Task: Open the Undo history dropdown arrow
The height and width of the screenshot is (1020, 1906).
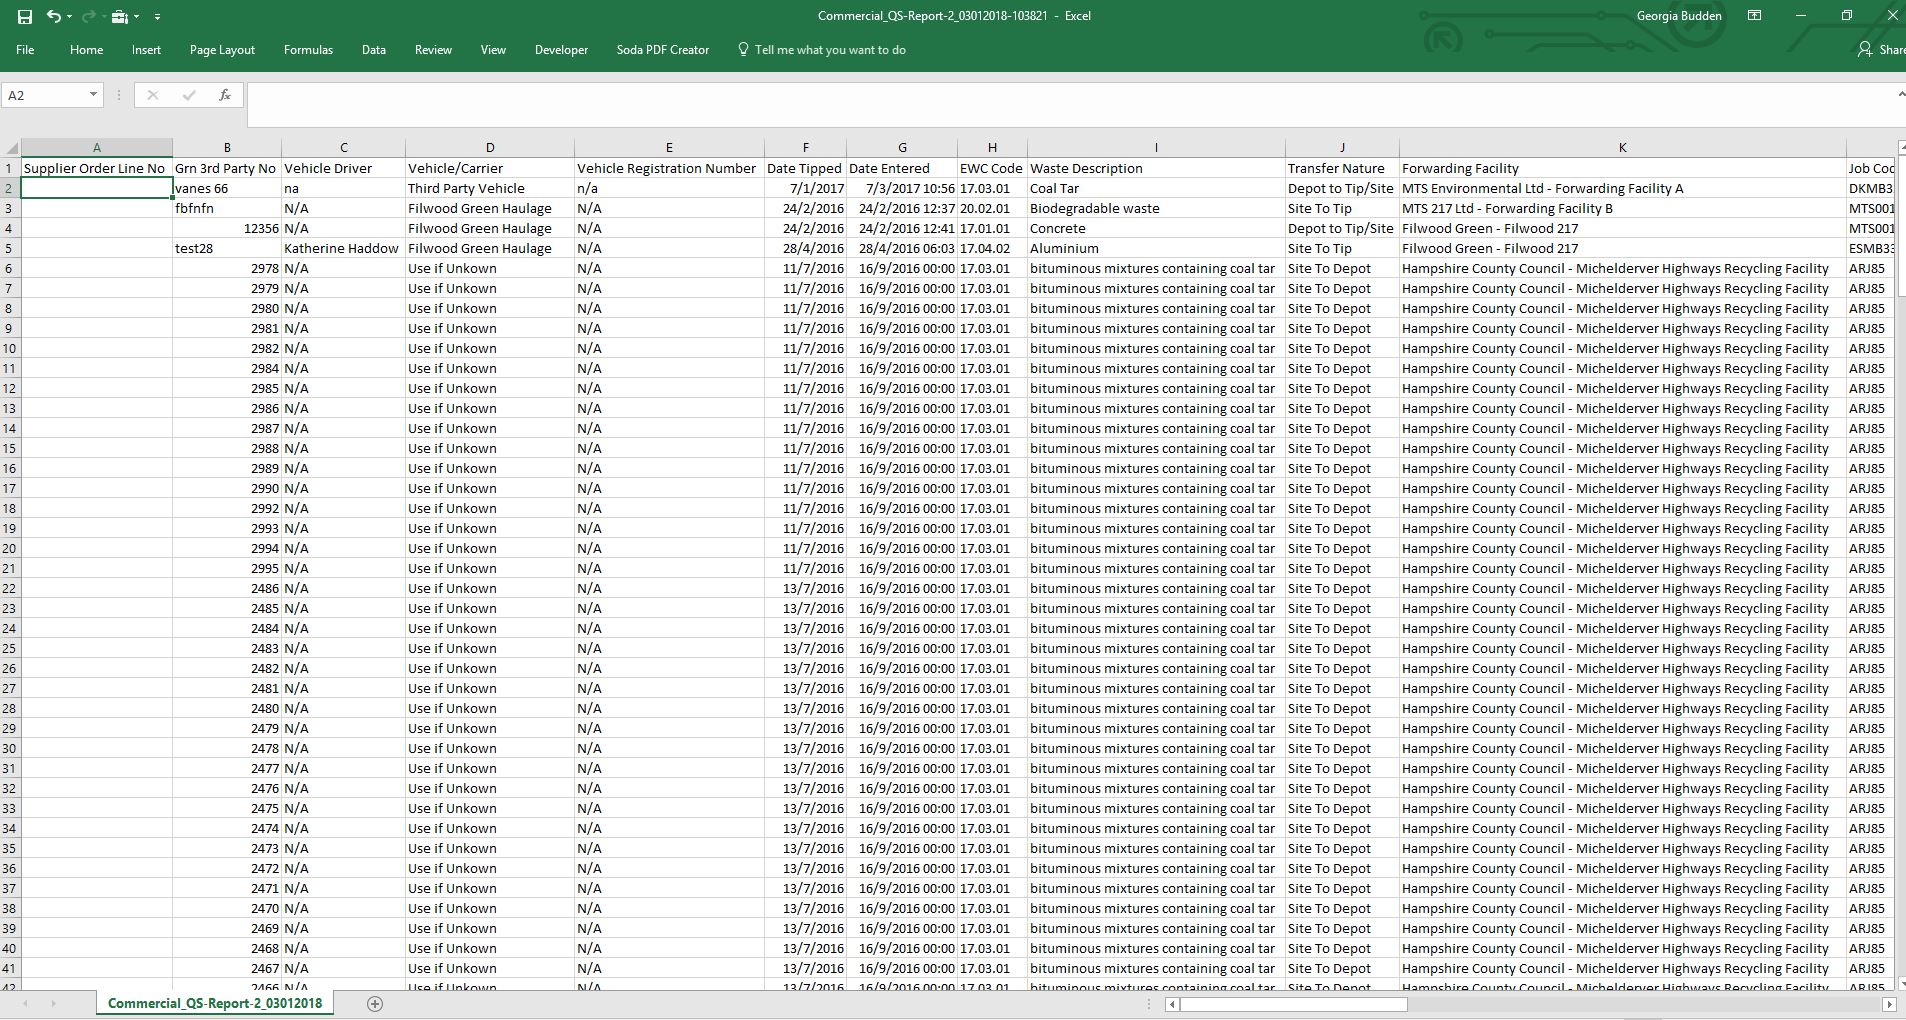Action: [69, 17]
